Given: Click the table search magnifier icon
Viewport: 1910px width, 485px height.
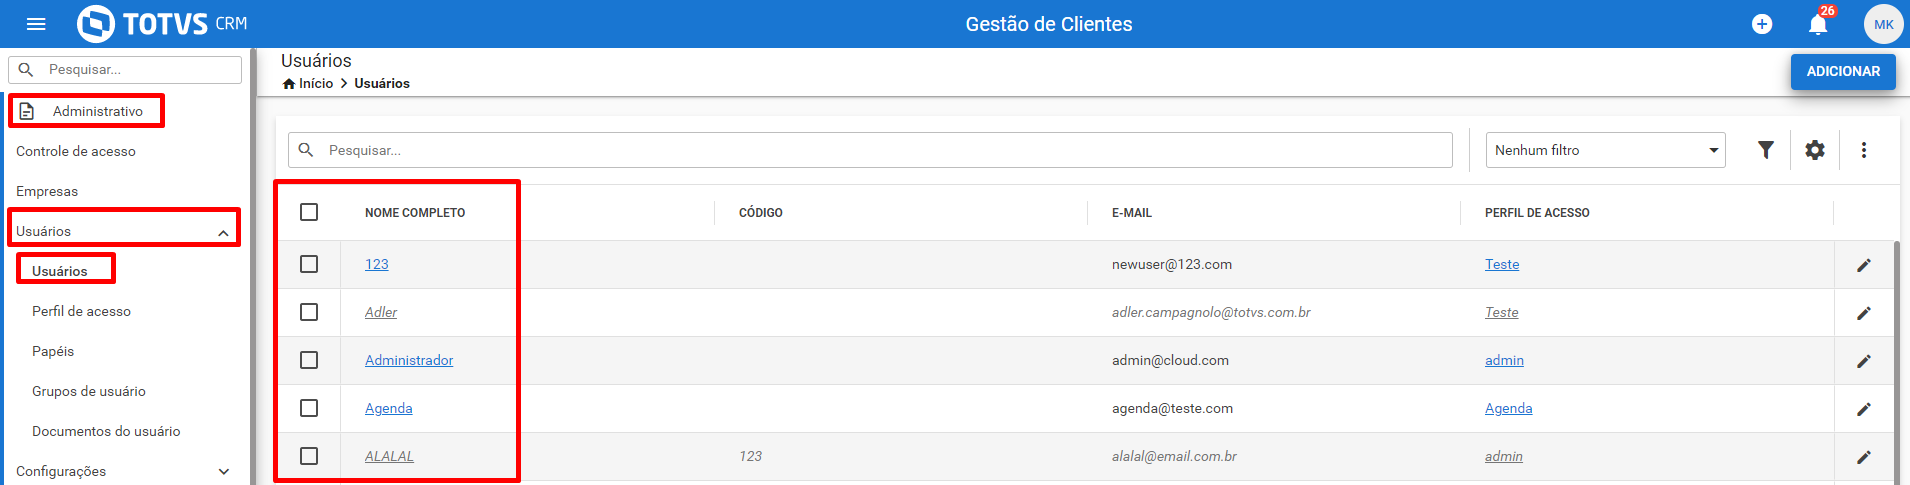Looking at the screenshot, I should [x=306, y=150].
